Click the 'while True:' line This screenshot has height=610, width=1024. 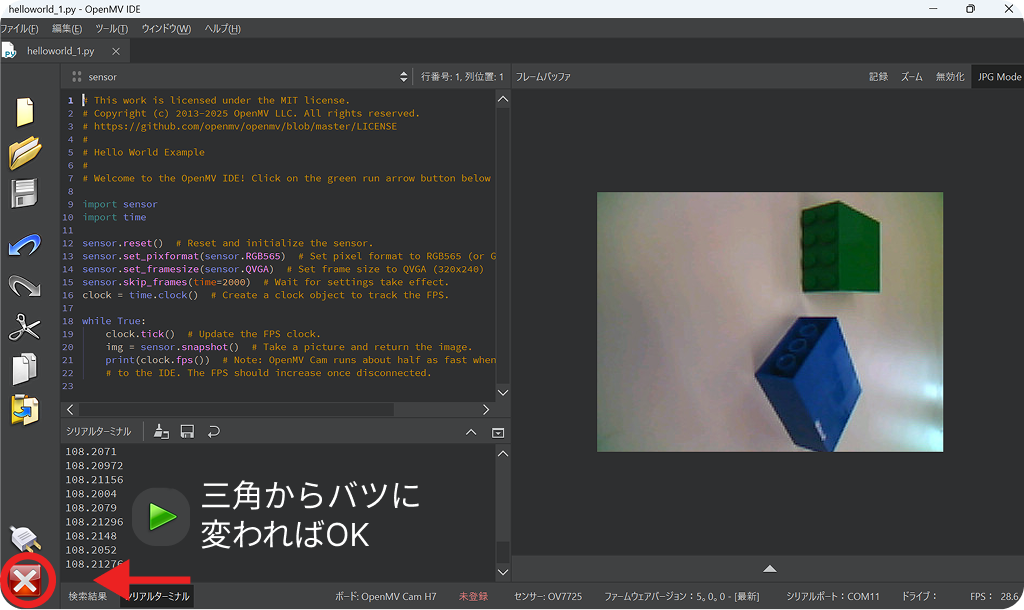click(x=114, y=321)
